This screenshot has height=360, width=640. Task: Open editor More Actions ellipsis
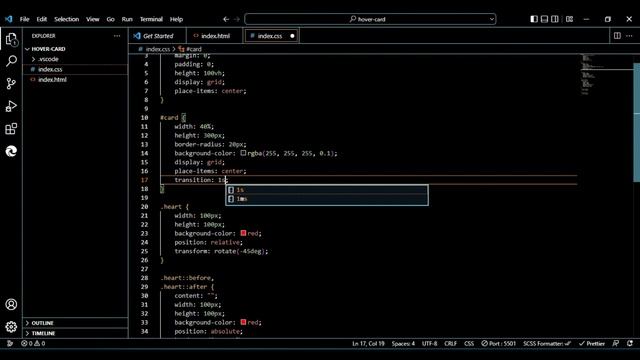[629, 36]
